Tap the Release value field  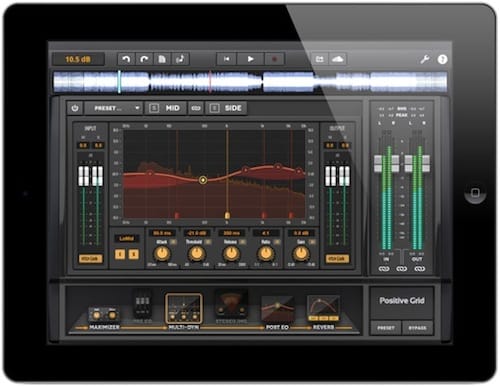(x=231, y=233)
